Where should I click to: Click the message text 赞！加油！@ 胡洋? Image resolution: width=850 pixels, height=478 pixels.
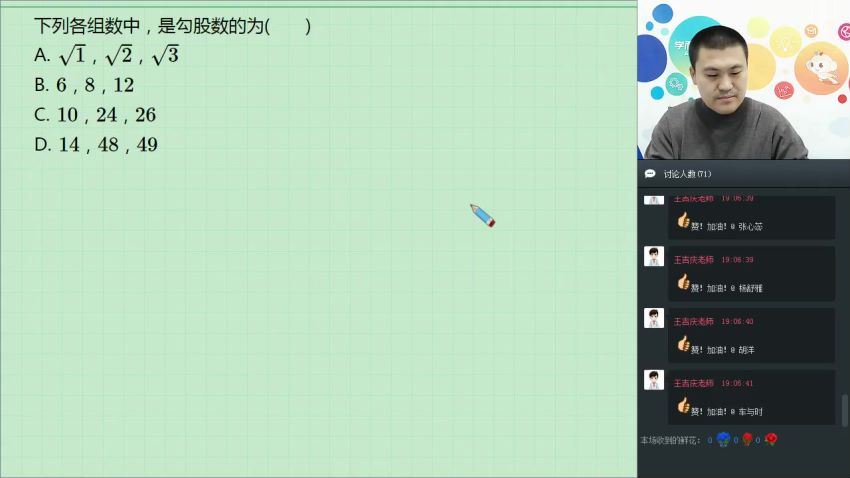click(723, 351)
